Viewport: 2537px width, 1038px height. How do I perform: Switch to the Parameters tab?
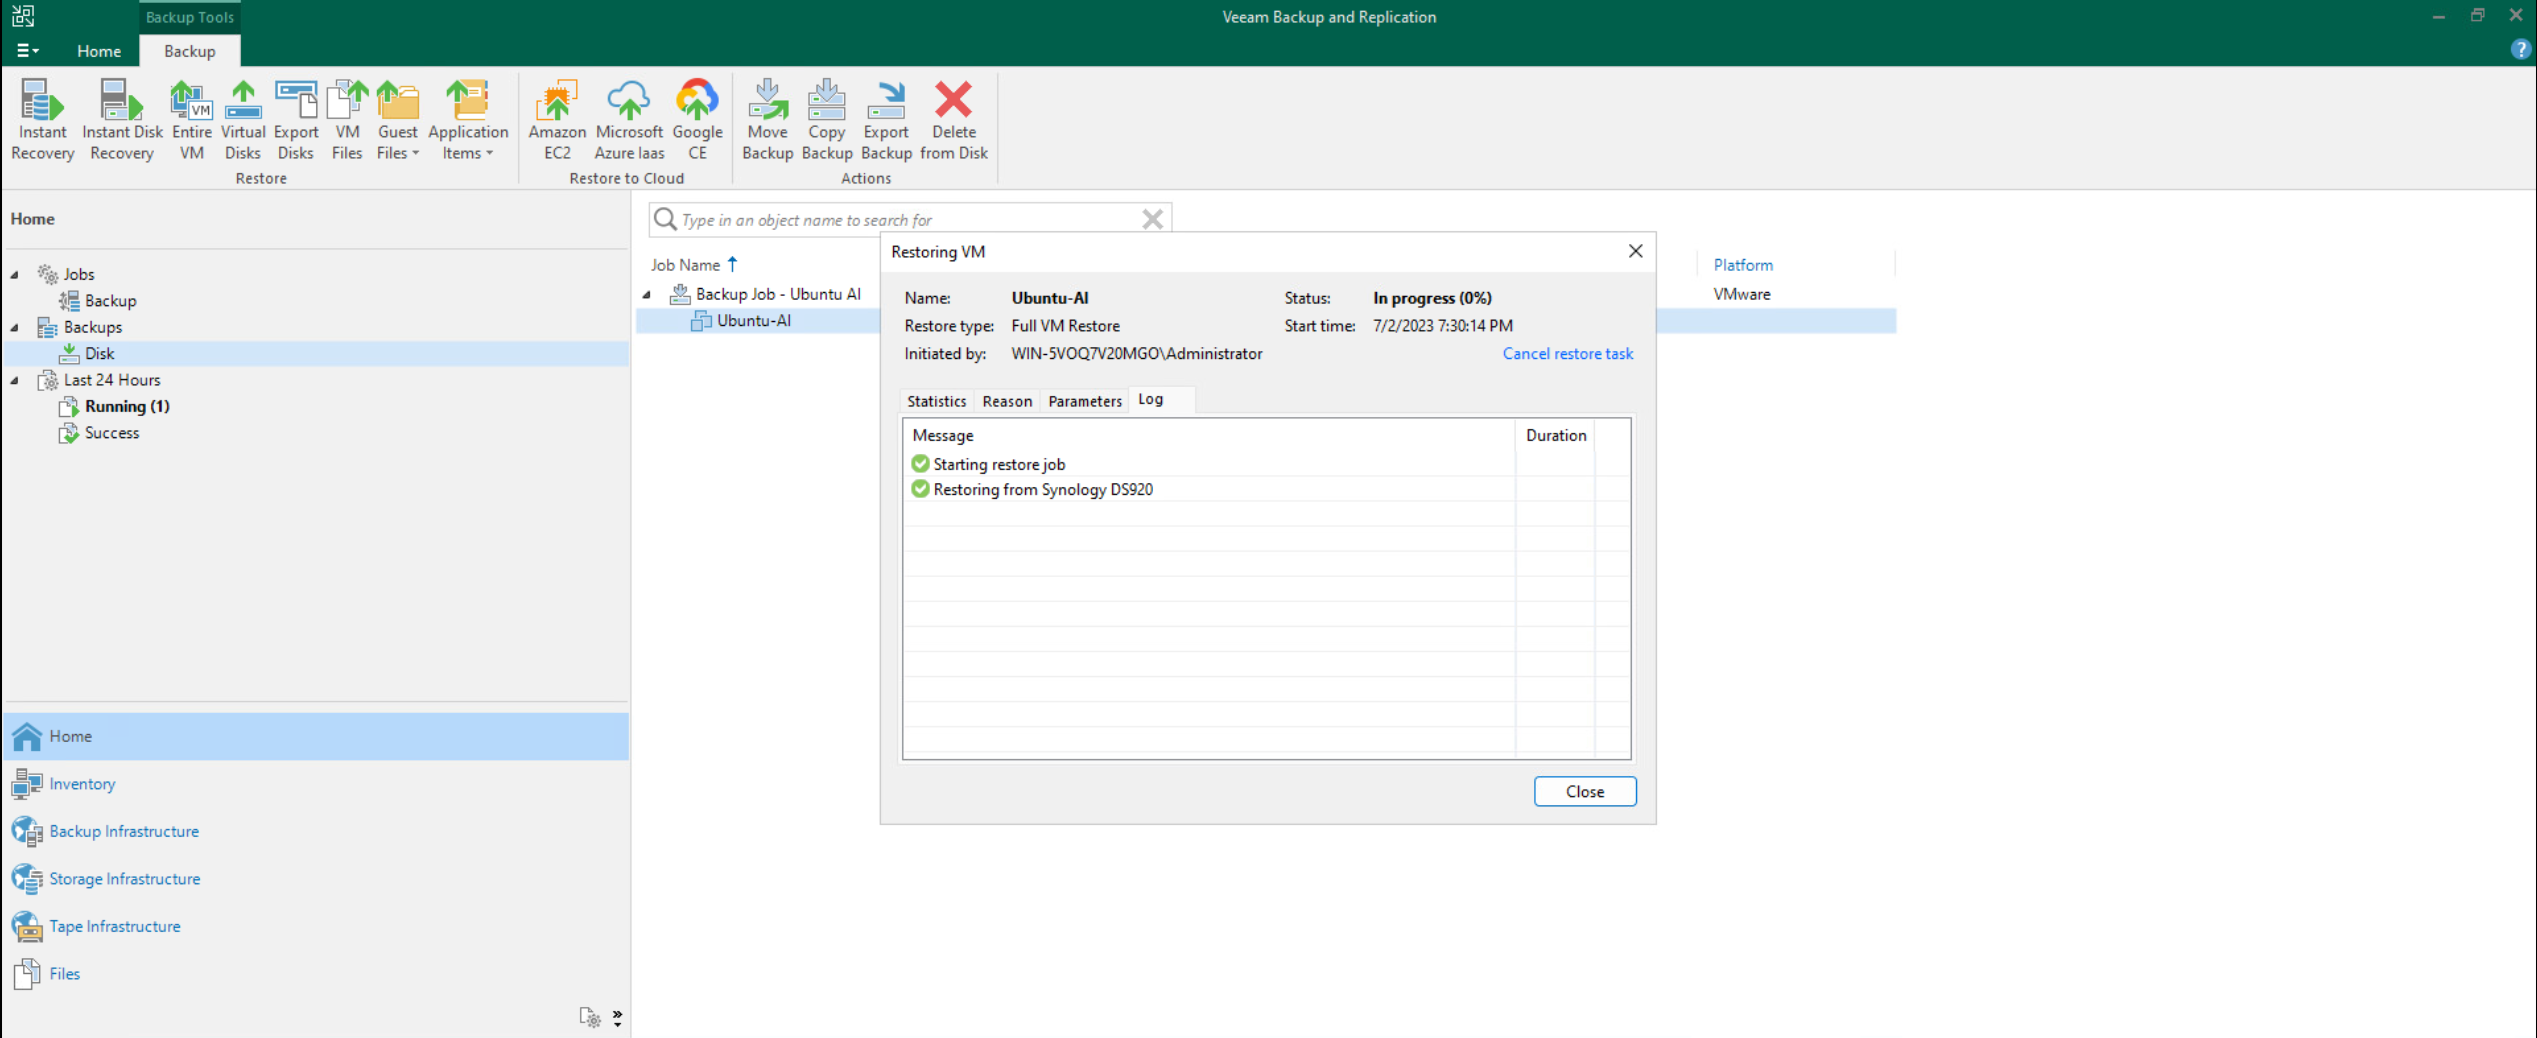pyautogui.click(x=1085, y=401)
